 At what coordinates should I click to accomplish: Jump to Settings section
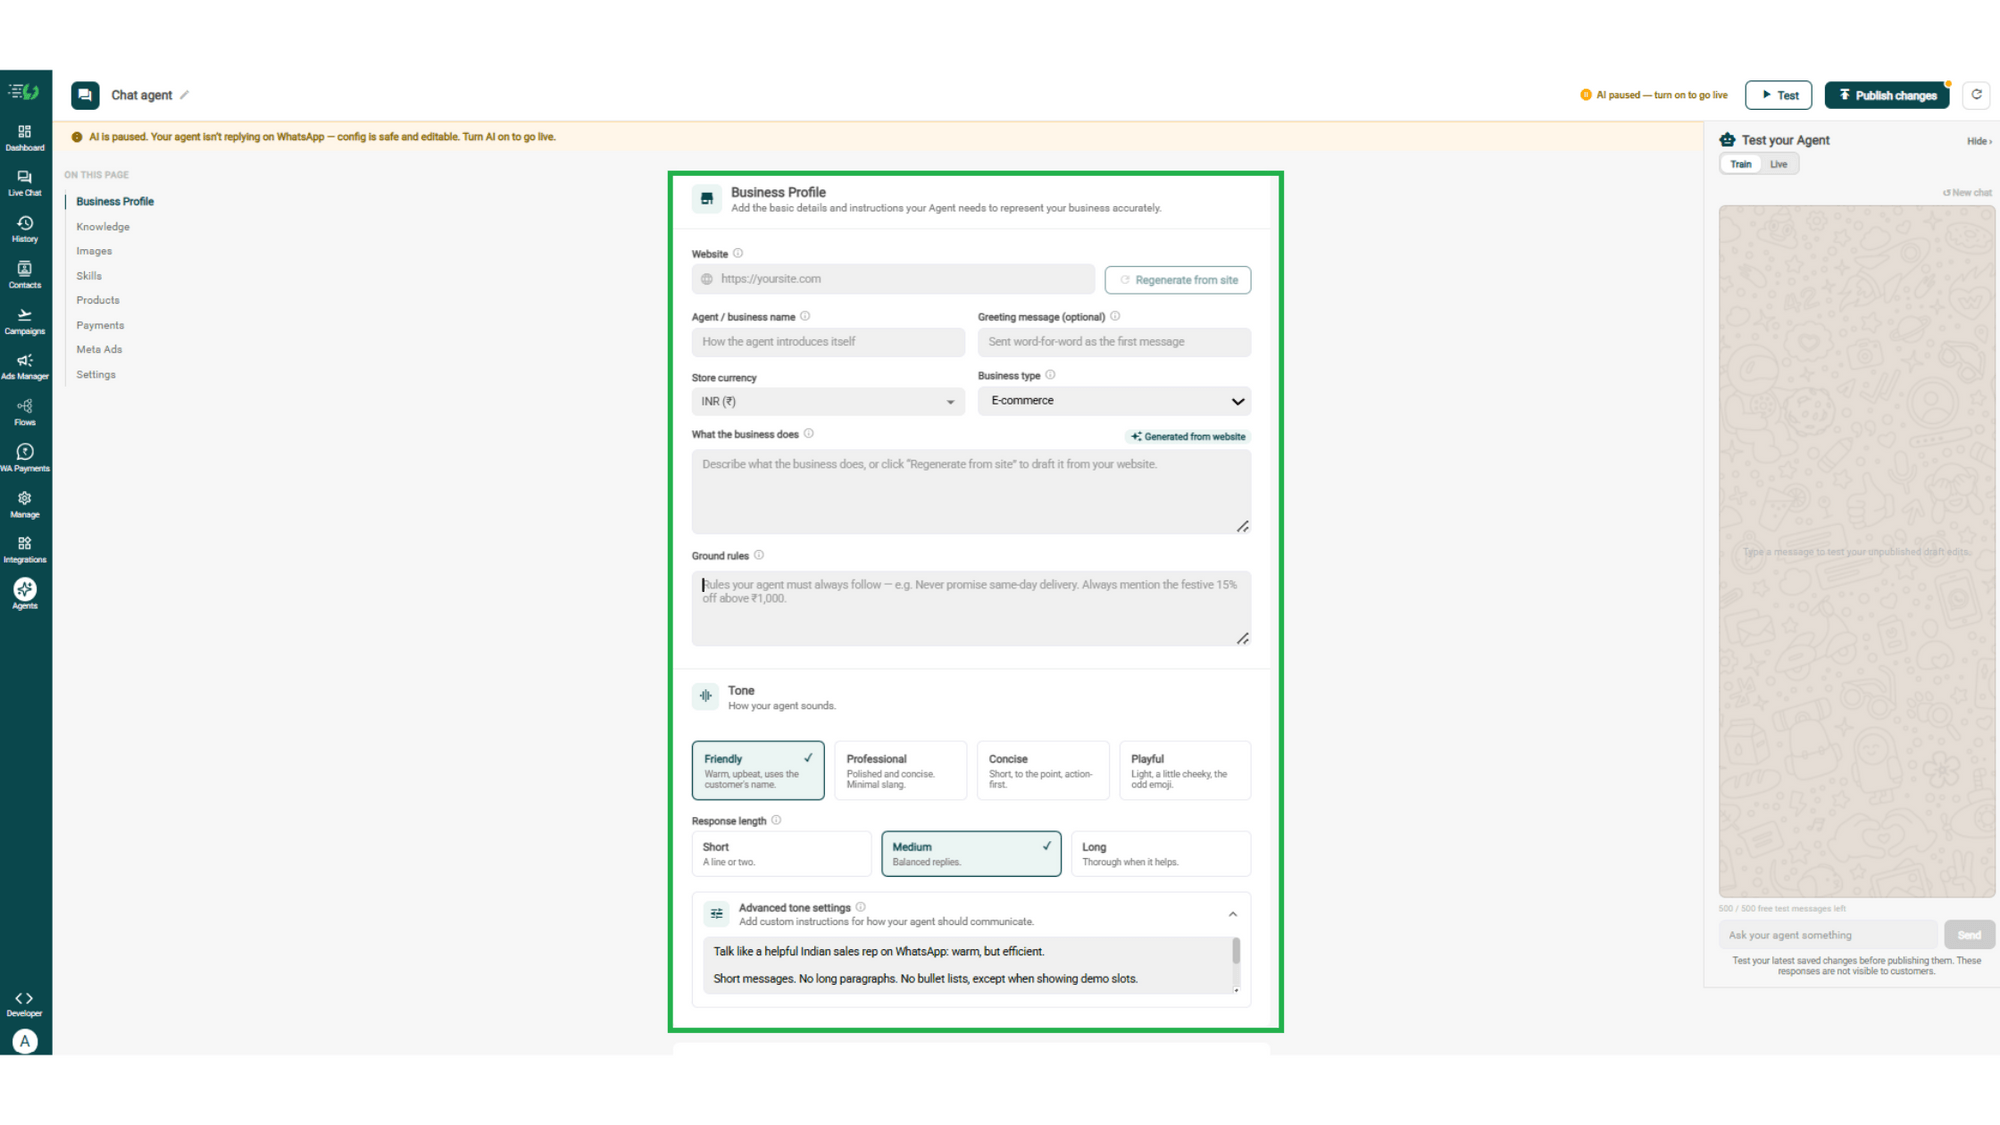96,374
